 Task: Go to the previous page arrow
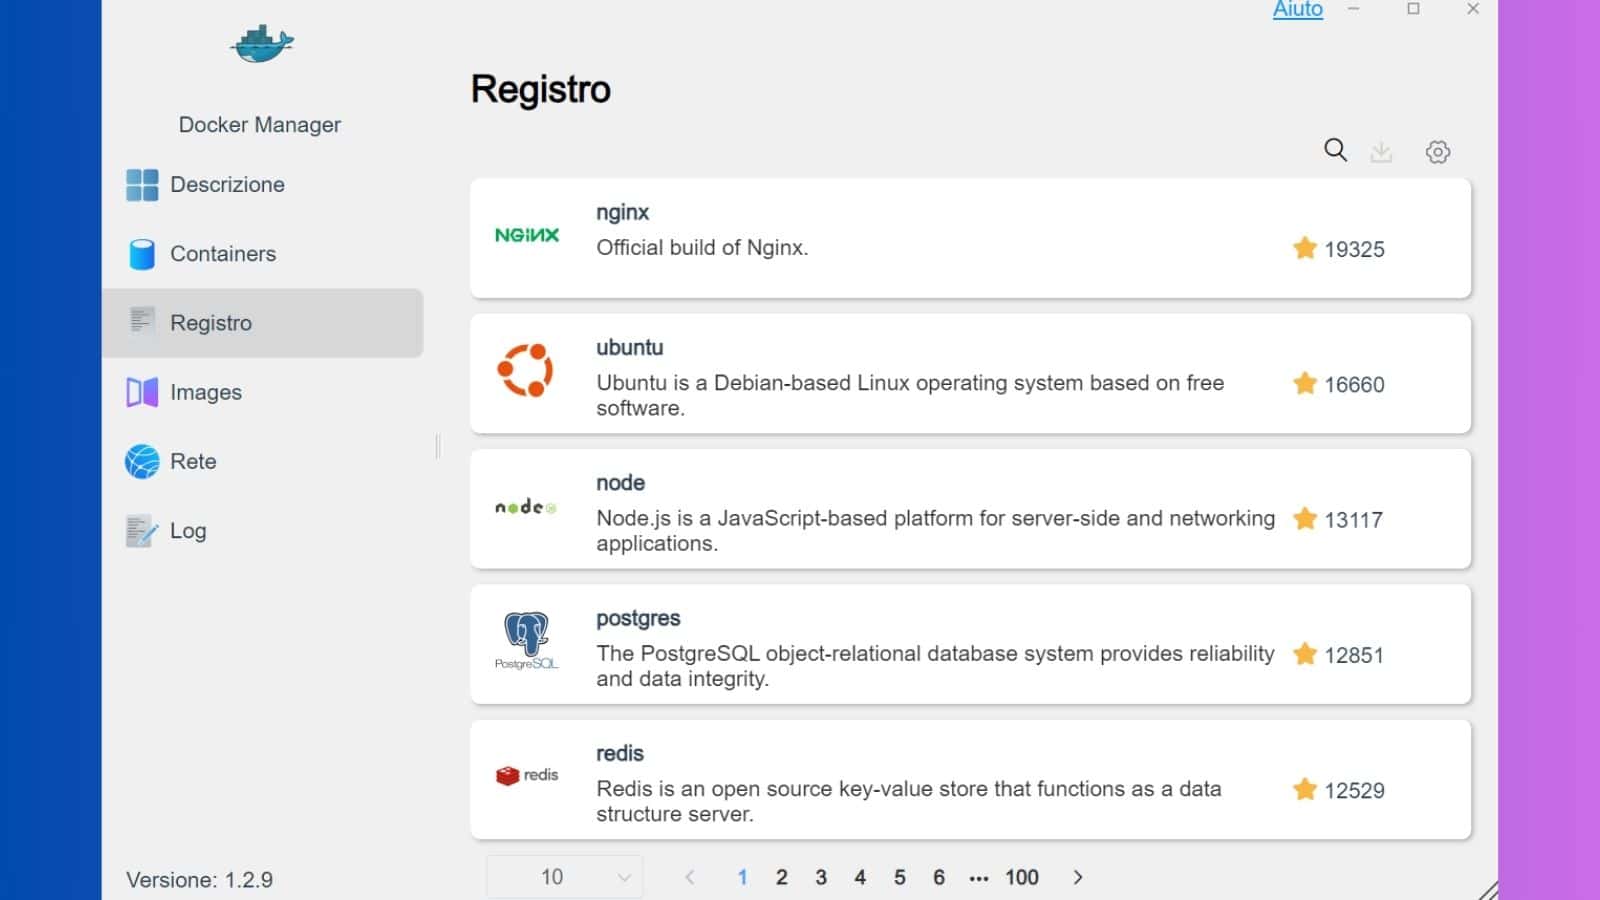click(x=690, y=877)
